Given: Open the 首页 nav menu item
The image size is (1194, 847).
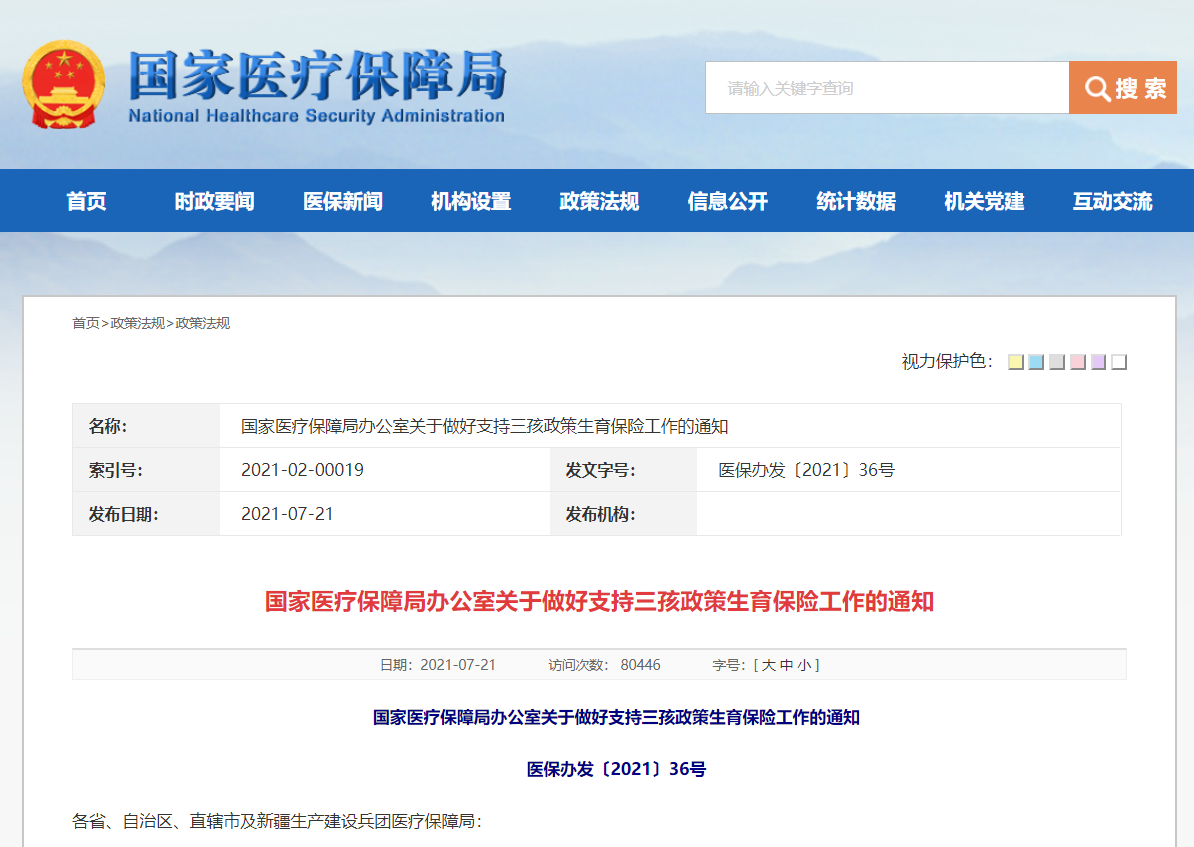Looking at the screenshot, I should pyautogui.click(x=86, y=201).
